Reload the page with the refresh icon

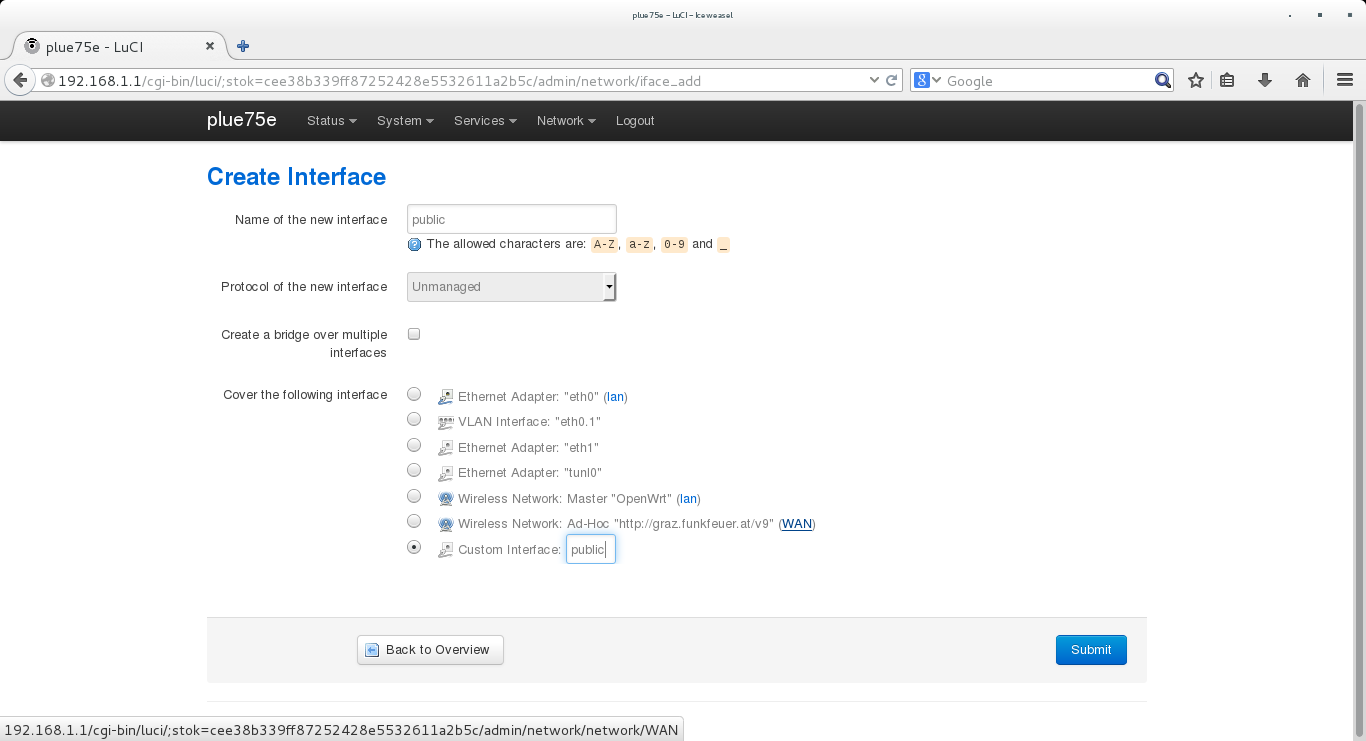tap(892, 81)
